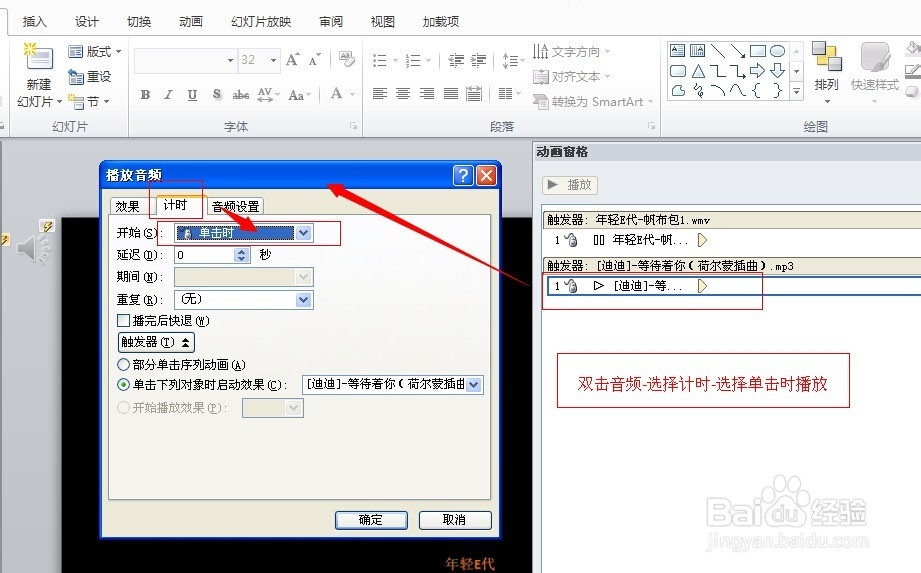The image size is (921, 573).
Task: Click the 确定 button
Action: pyautogui.click(x=371, y=520)
